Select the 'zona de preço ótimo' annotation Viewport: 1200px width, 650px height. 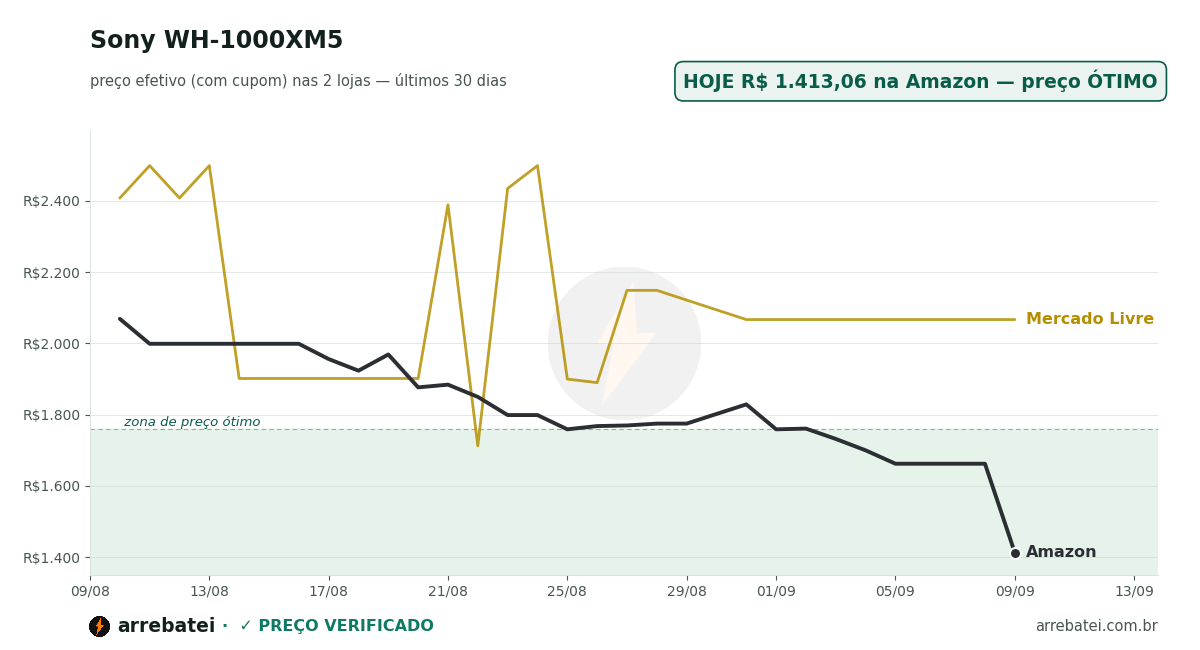[x=192, y=422]
